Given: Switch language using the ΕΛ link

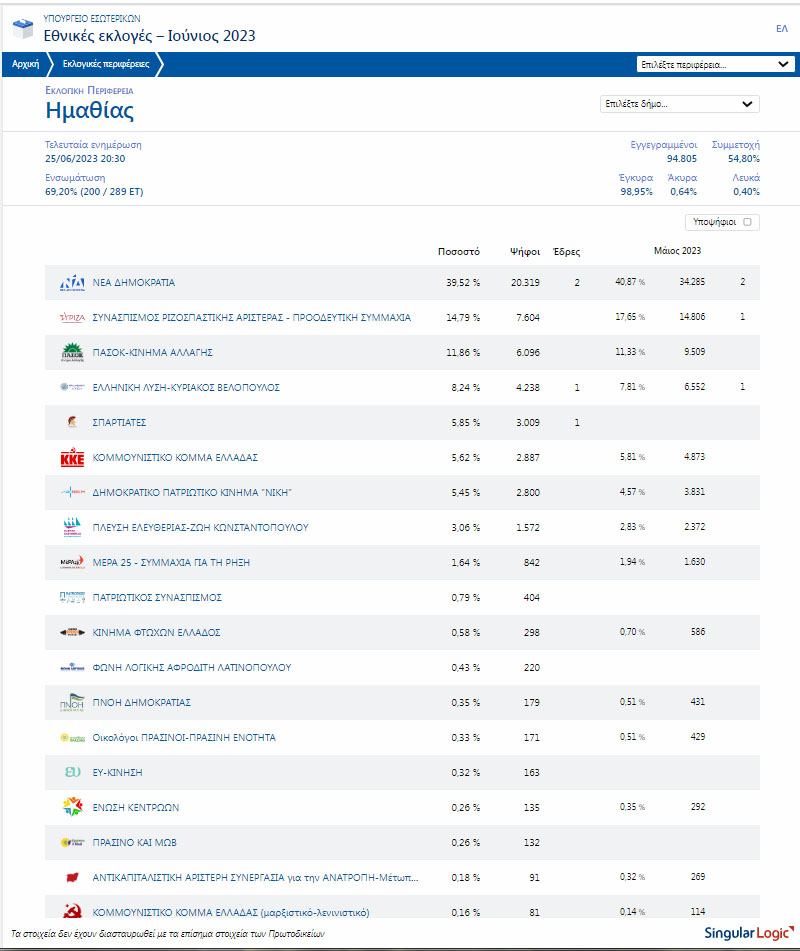Looking at the screenshot, I should tap(781, 29).
